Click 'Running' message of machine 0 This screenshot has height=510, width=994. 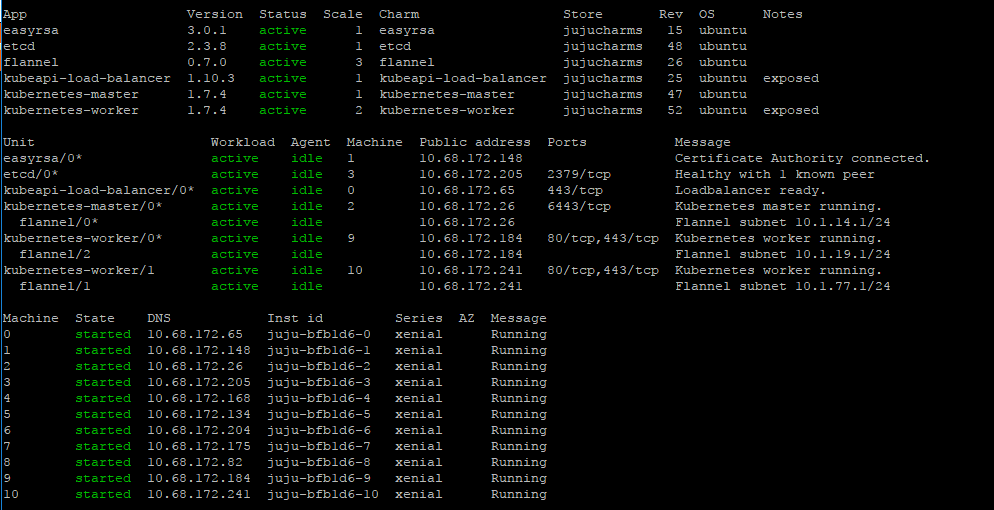[x=519, y=334]
